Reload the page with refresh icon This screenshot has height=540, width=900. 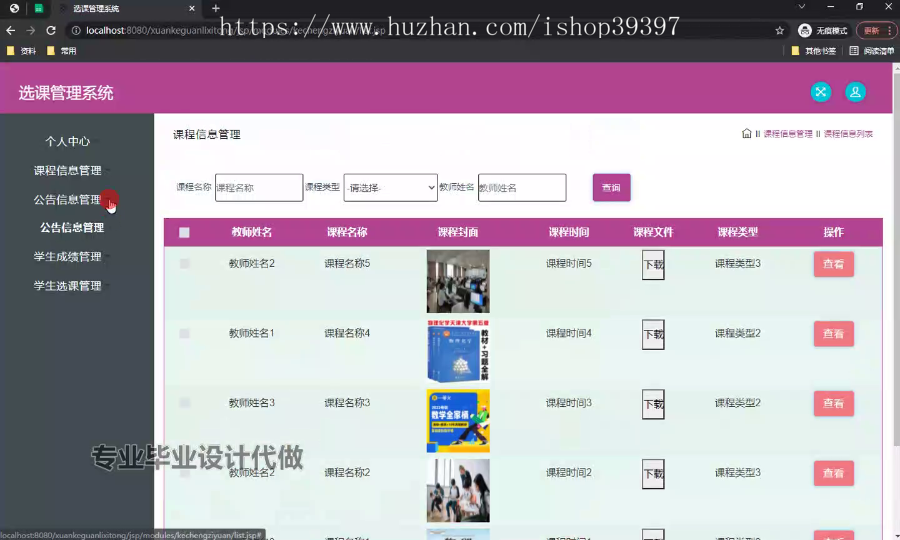click(x=51, y=30)
